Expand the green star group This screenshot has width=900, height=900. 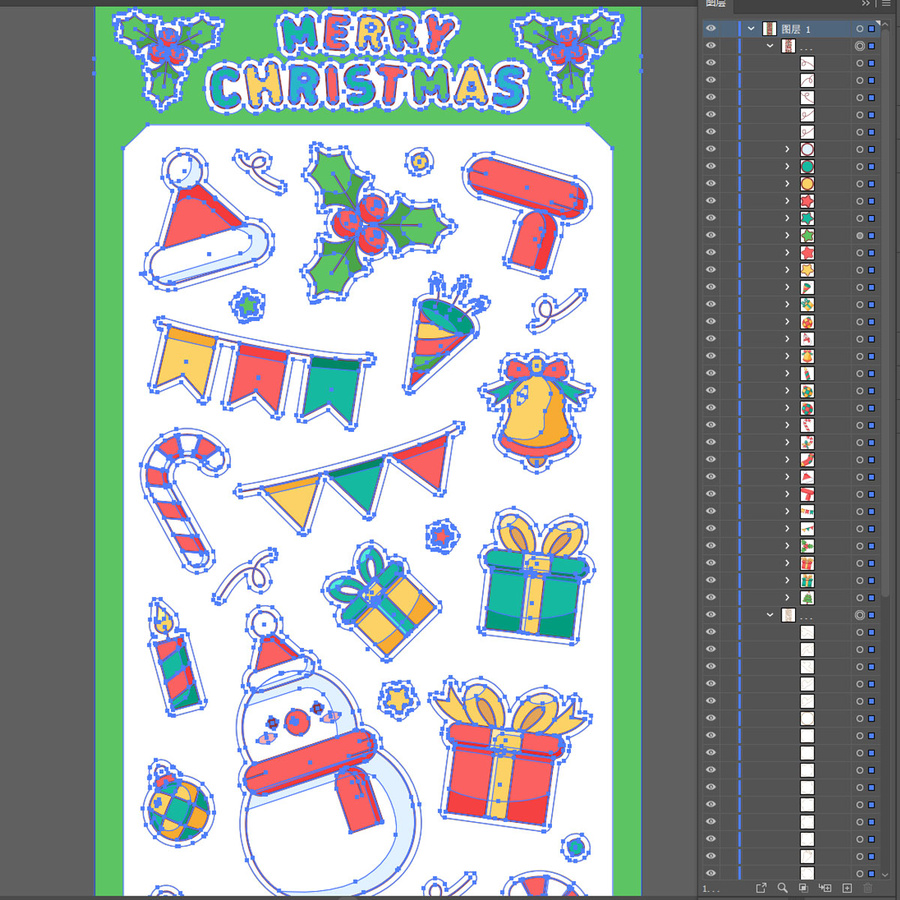[788, 235]
